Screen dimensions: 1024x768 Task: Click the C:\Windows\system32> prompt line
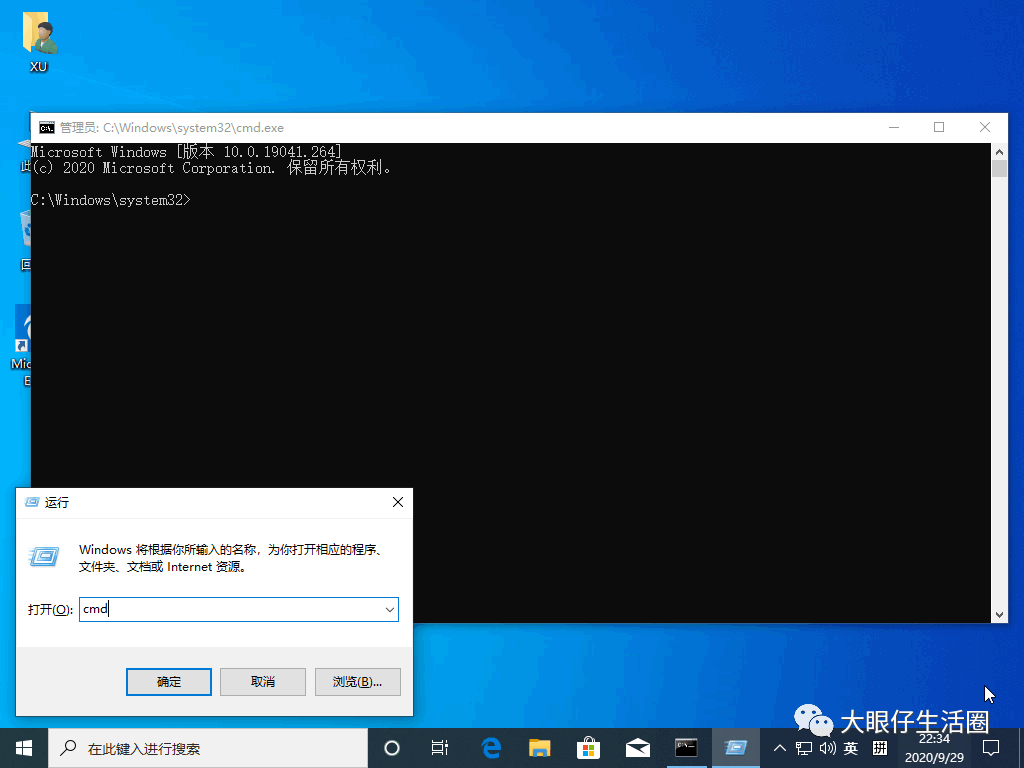[110, 200]
